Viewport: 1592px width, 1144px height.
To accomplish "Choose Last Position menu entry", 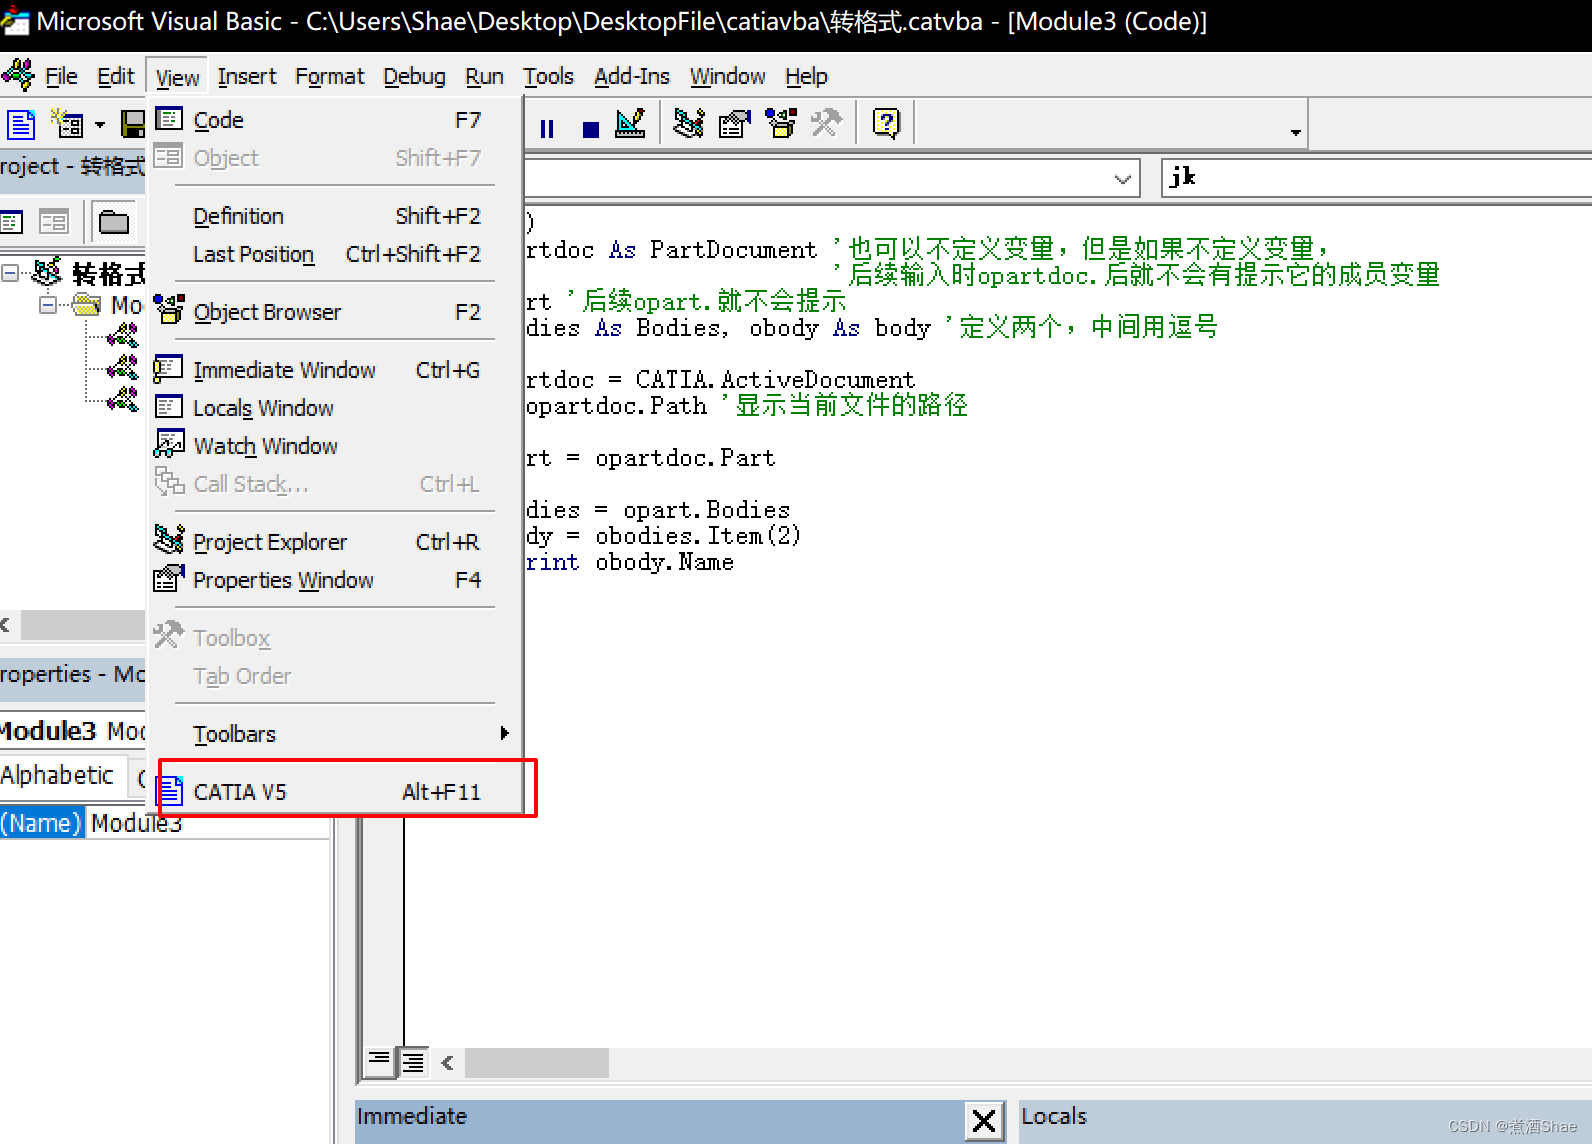I will coord(337,254).
